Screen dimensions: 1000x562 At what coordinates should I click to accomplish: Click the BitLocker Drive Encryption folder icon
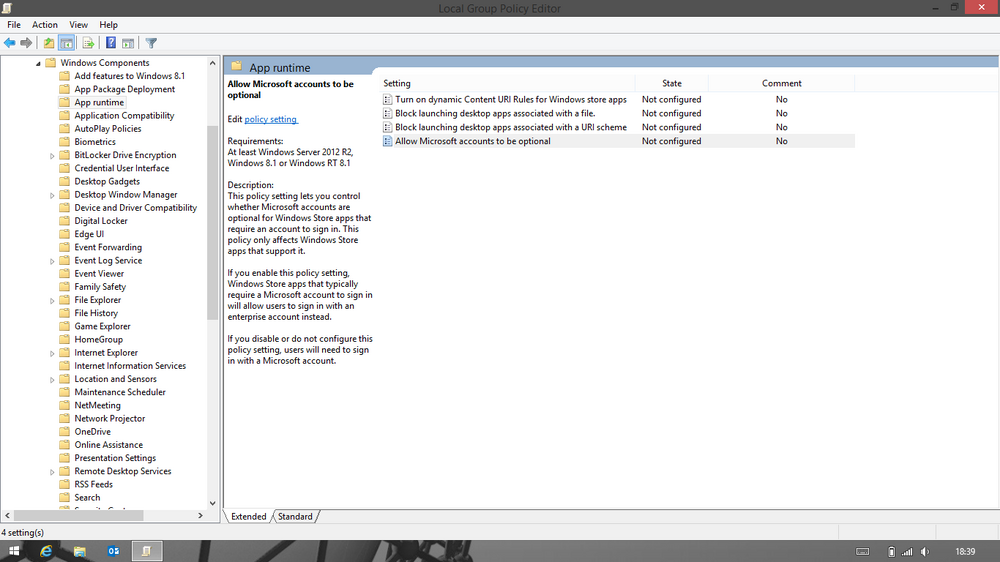coord(64,155)
